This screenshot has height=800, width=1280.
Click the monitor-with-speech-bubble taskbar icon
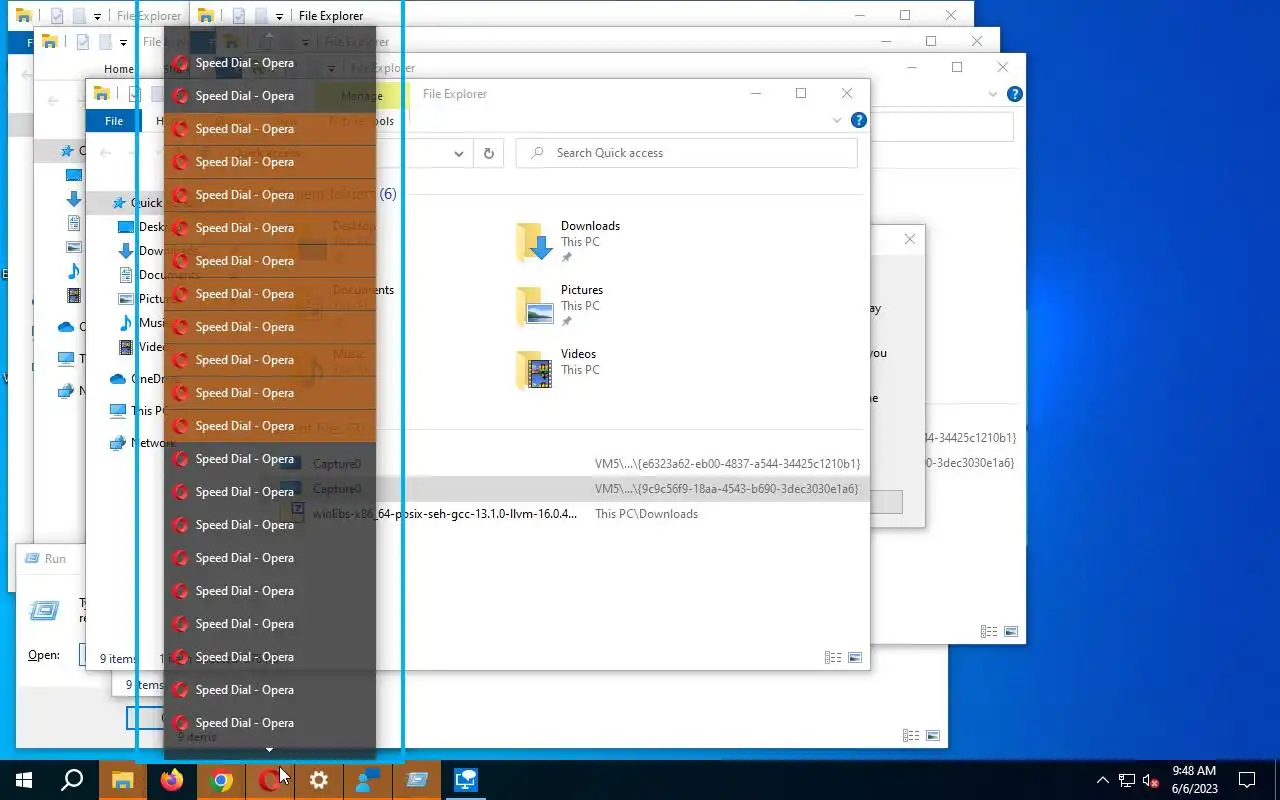466,781
